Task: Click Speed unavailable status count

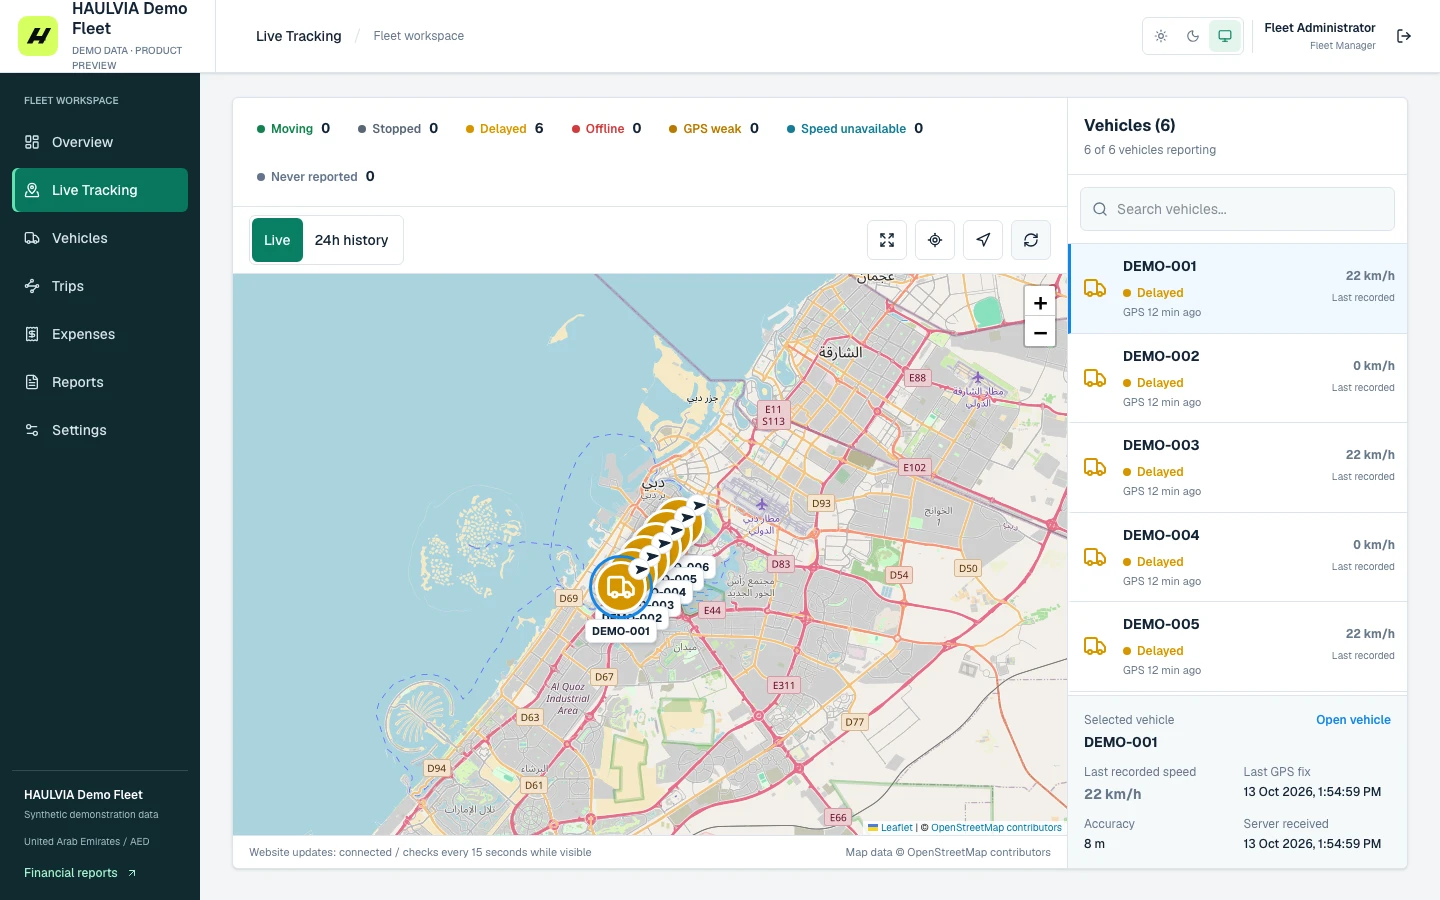Action: click(855, 129)
